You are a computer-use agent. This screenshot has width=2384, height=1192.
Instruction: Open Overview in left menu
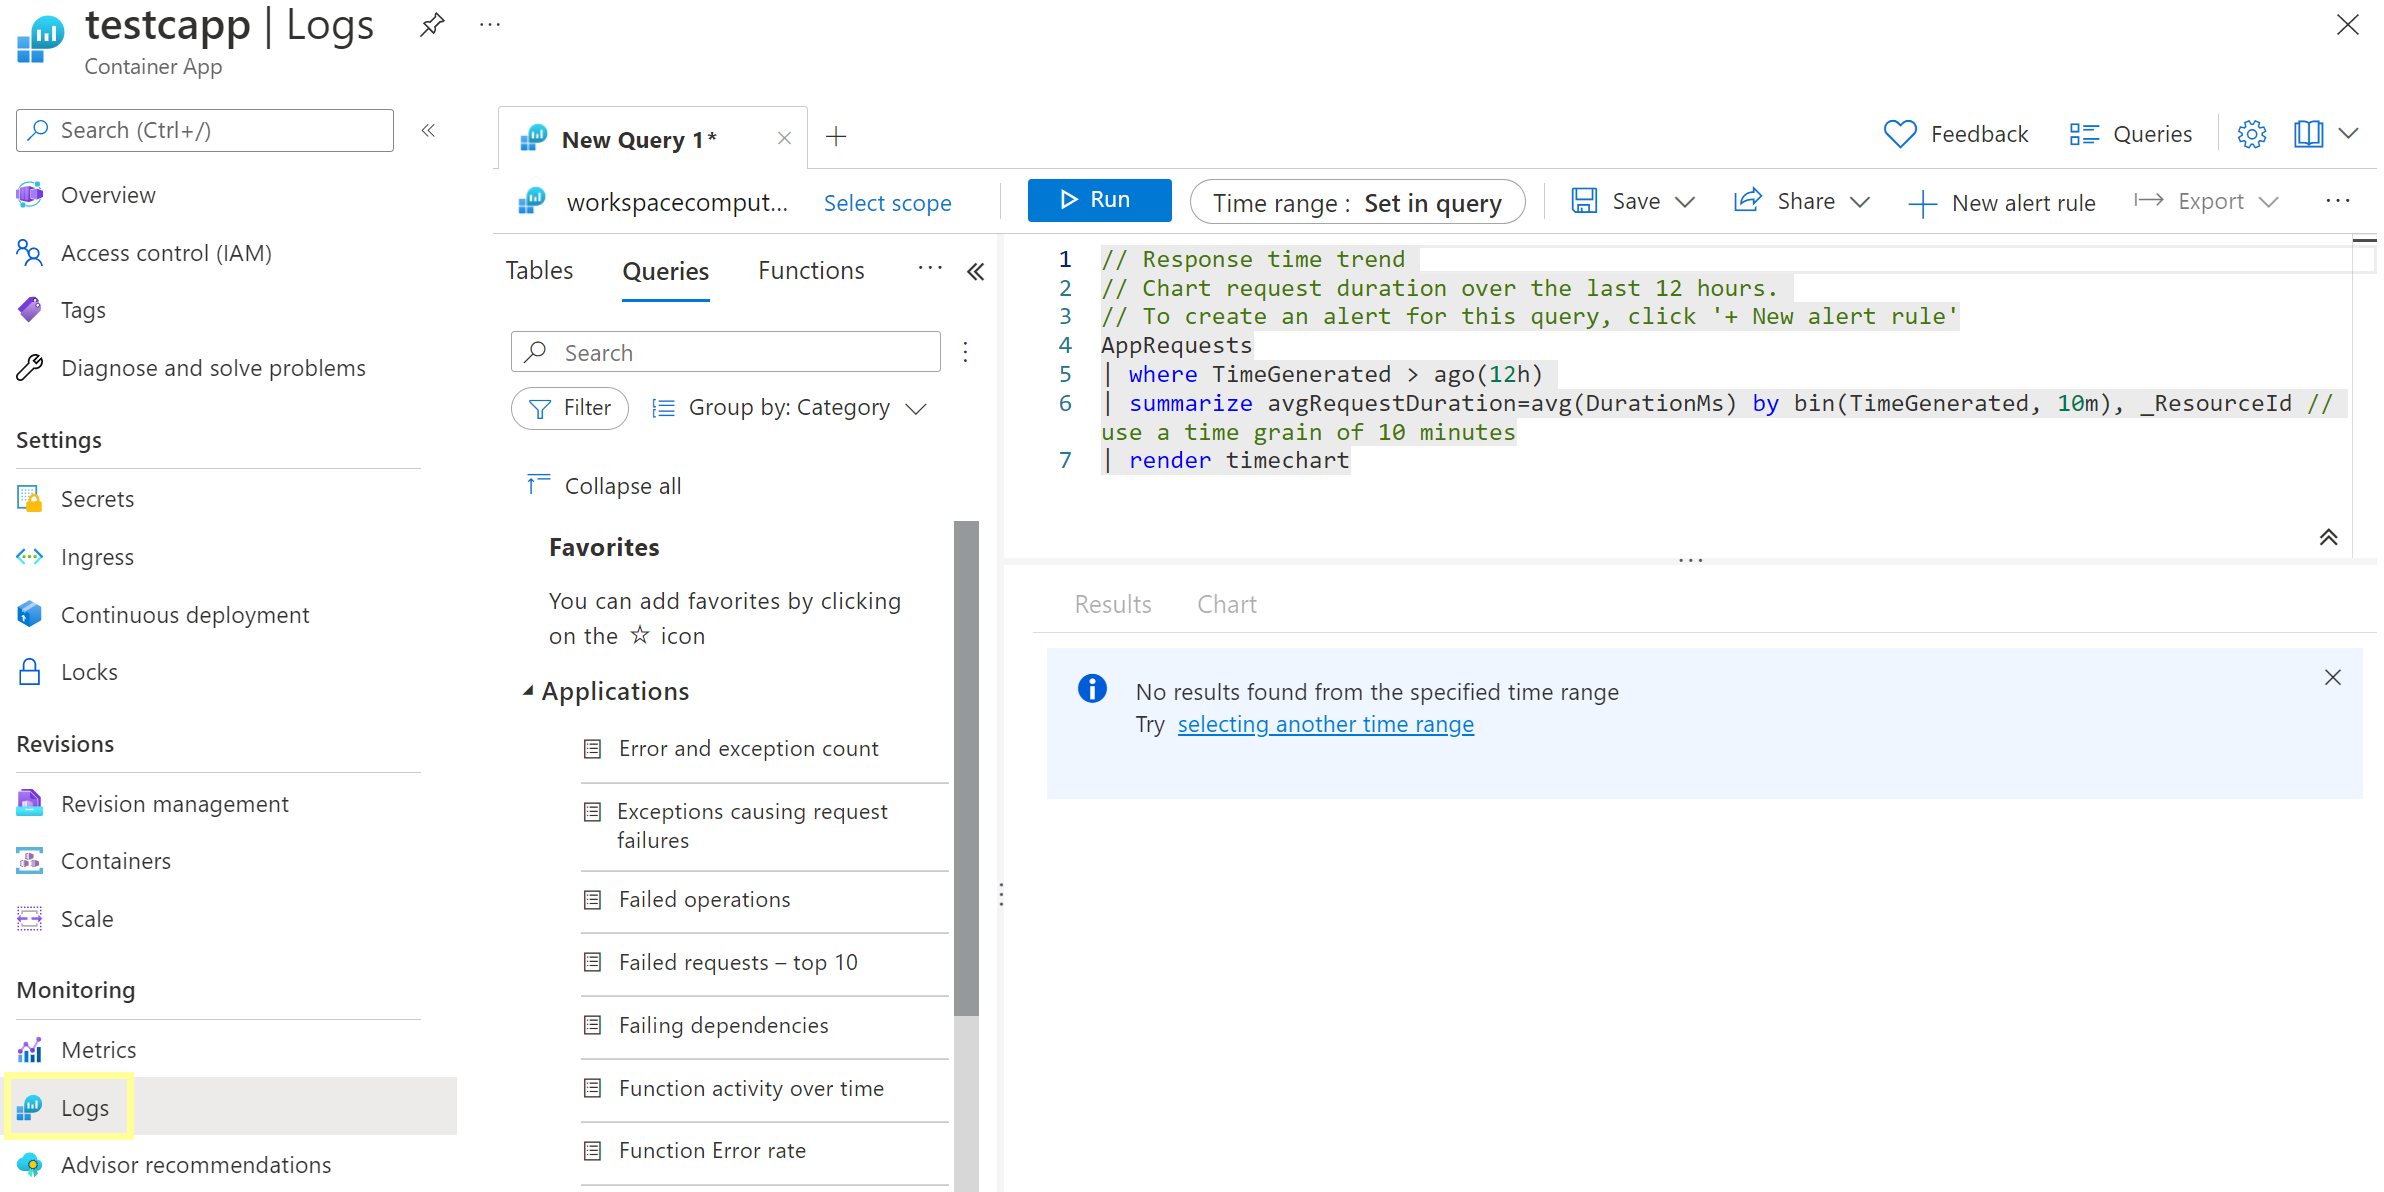108,195
